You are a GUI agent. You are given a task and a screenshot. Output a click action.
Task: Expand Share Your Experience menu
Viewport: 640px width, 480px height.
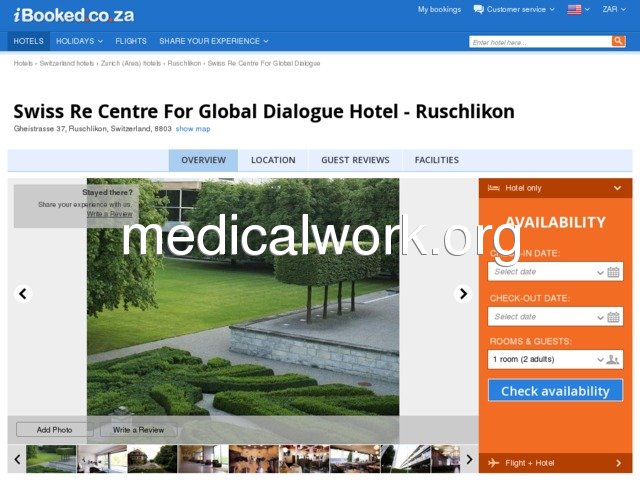pos(213,41)
